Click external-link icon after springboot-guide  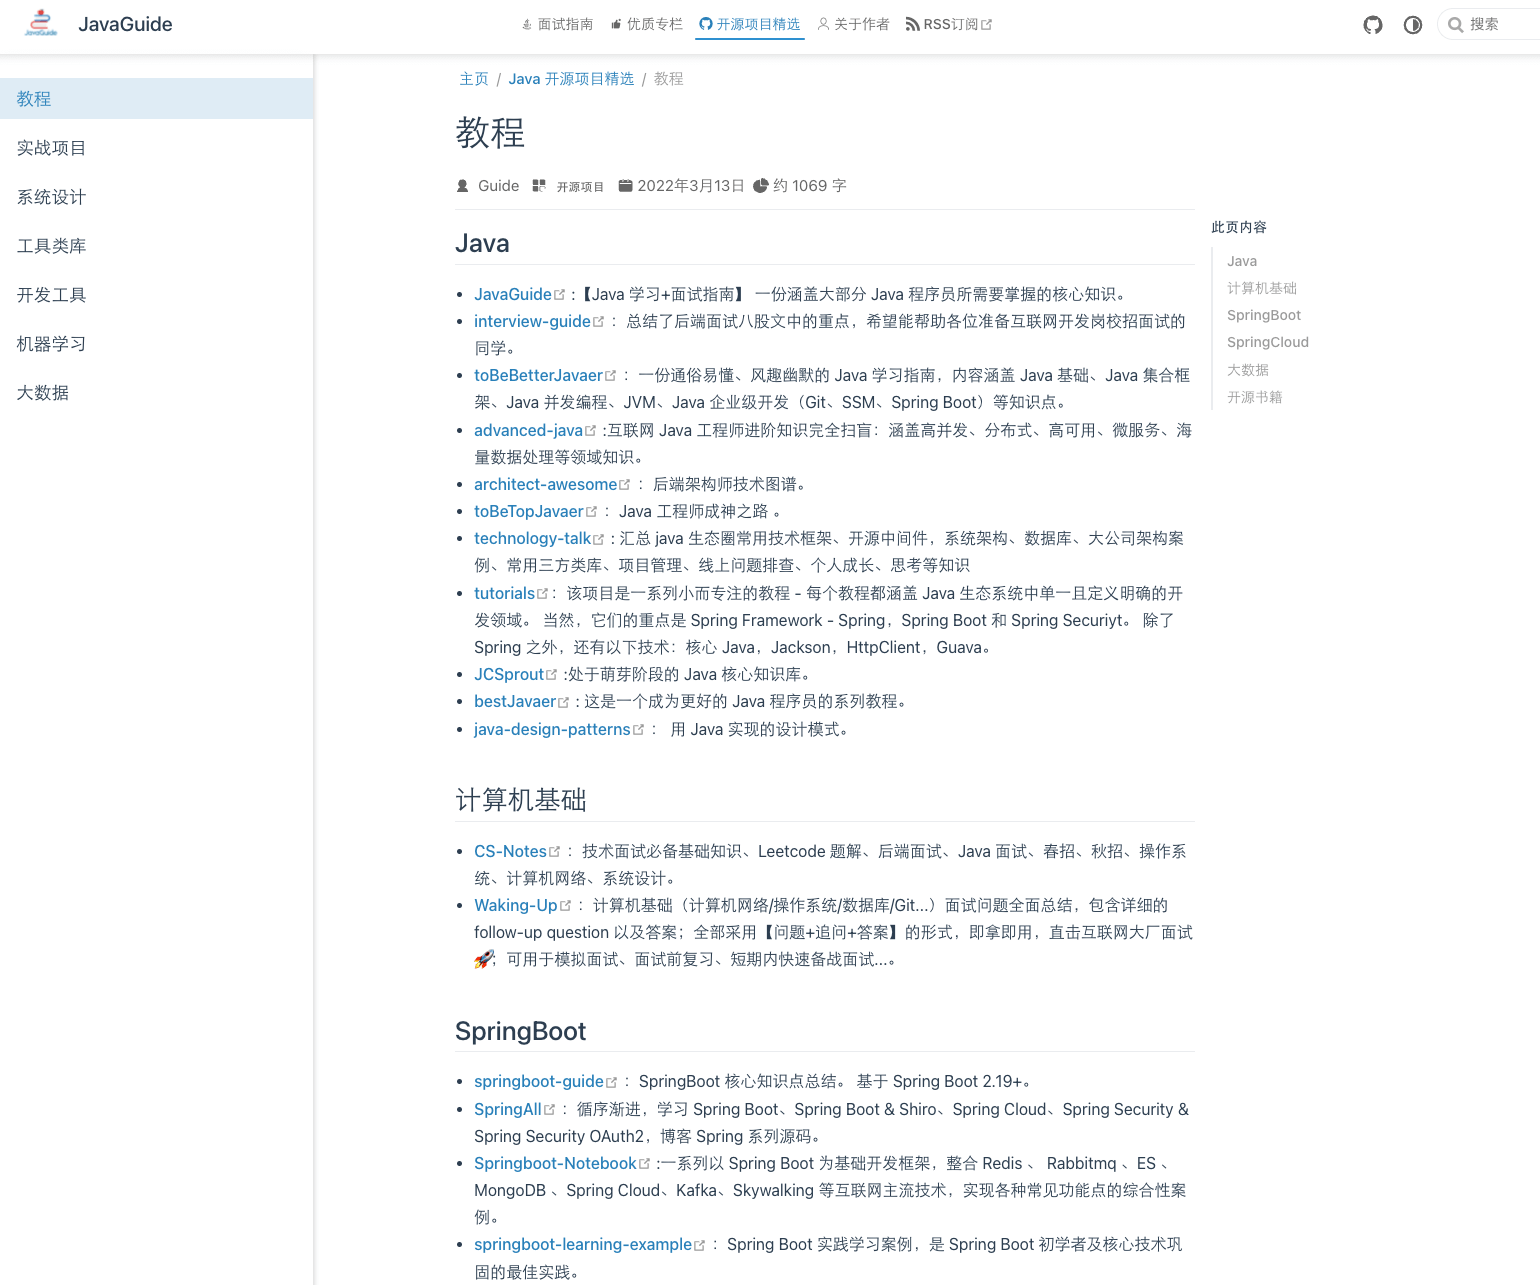coord(612,1082)
